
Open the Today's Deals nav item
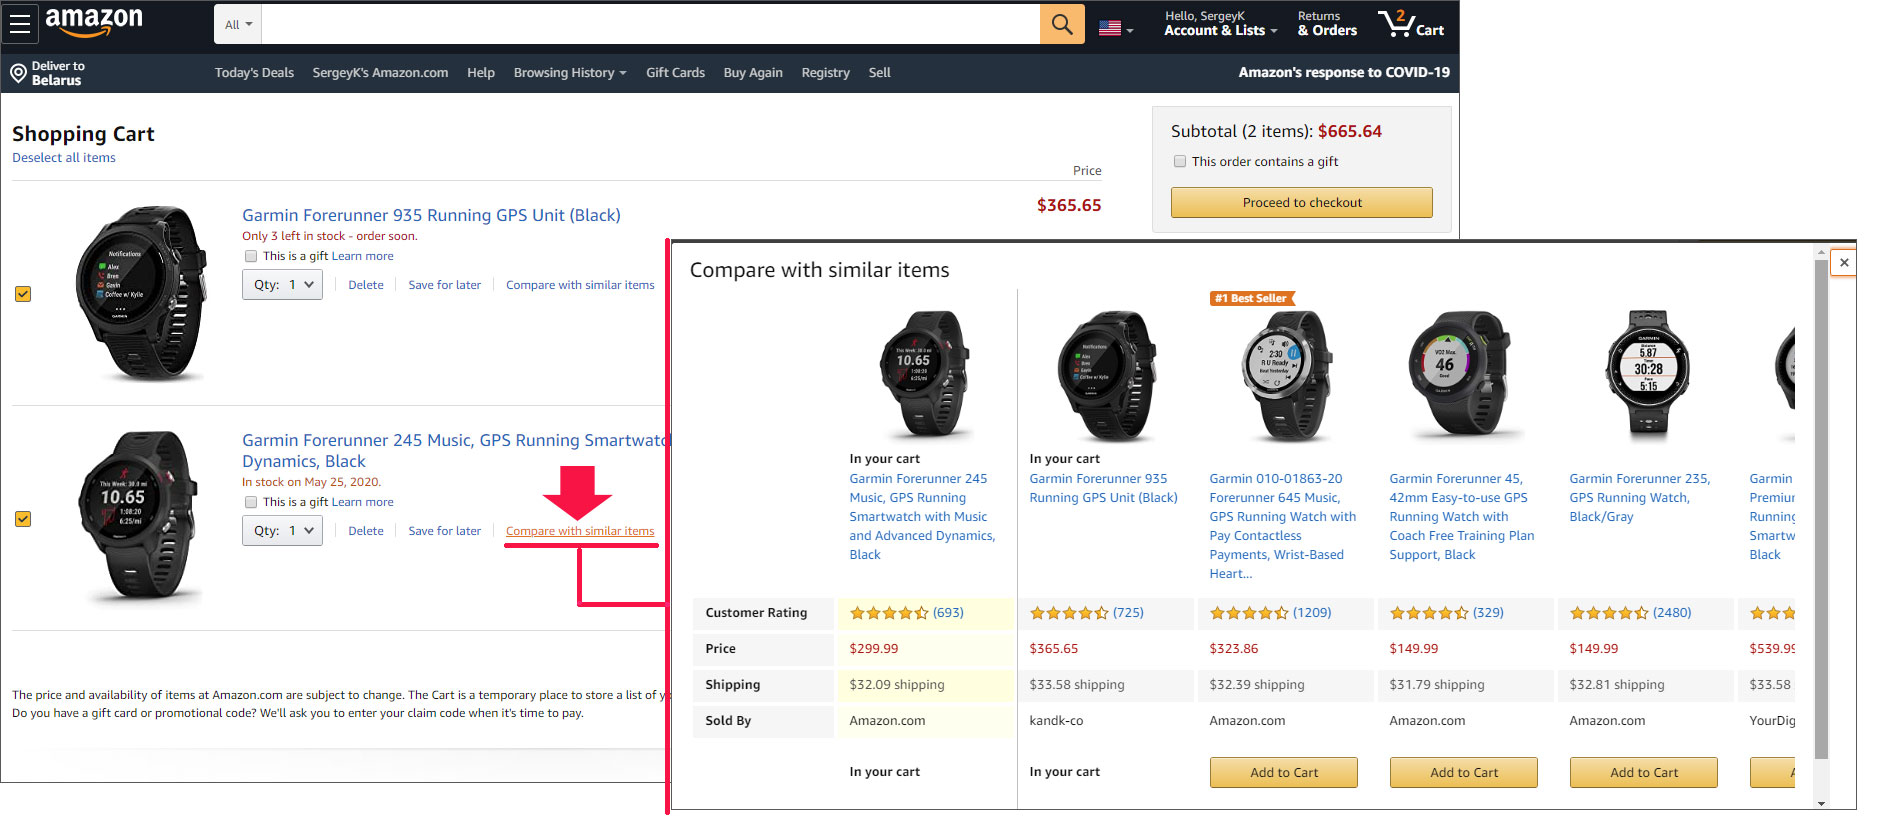(x=254, y=73)
